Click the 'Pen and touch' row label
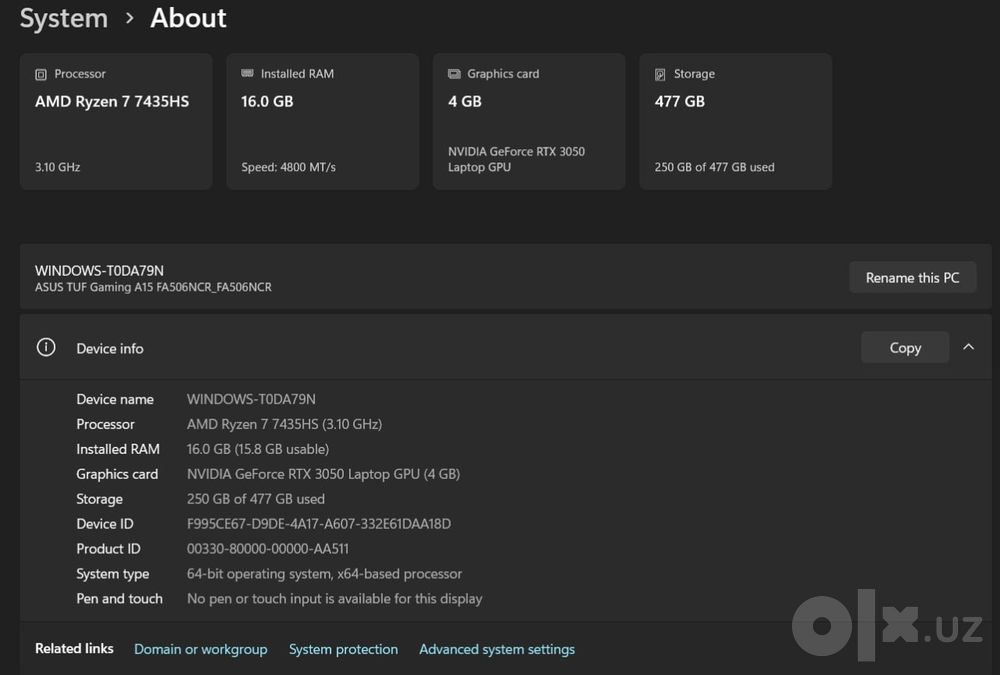The height and width of the screenshot is (675, 1000). point(119,598)
